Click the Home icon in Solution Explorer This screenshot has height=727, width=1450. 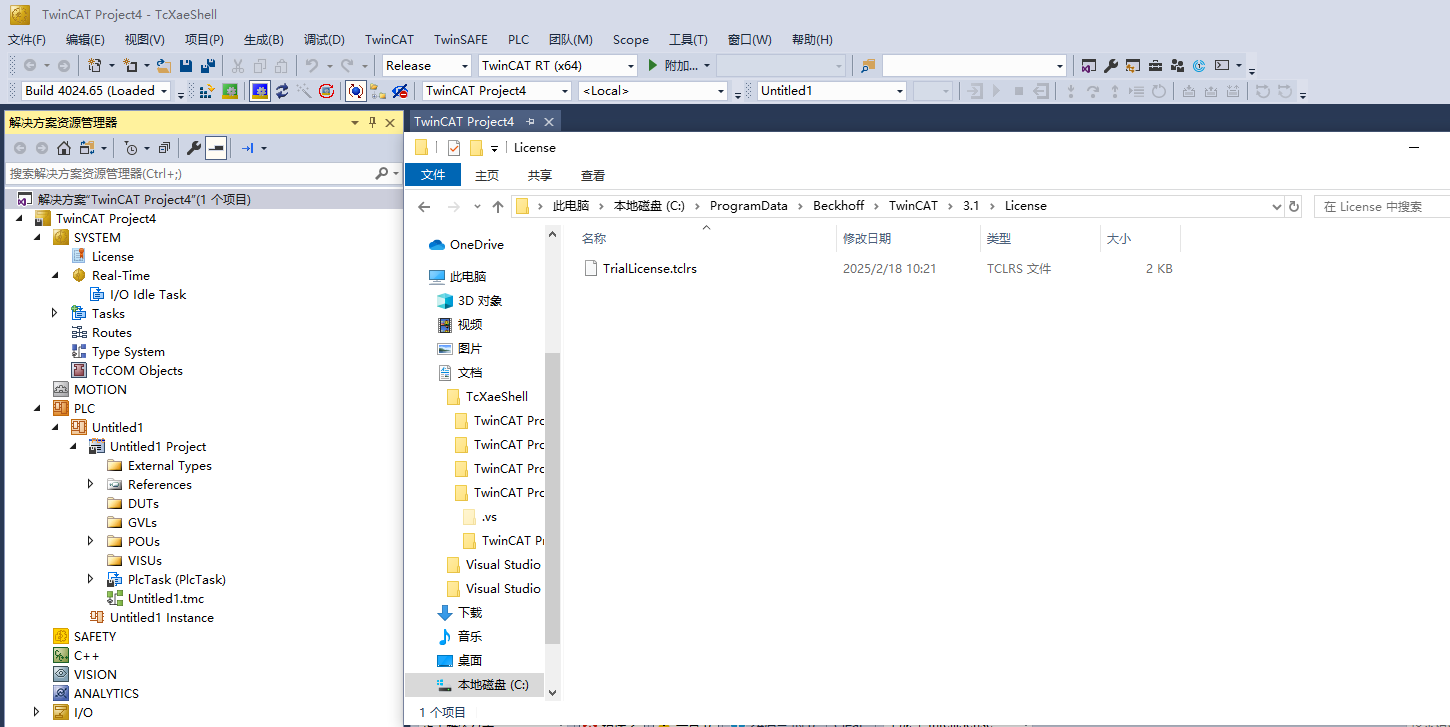click(63, 148)
